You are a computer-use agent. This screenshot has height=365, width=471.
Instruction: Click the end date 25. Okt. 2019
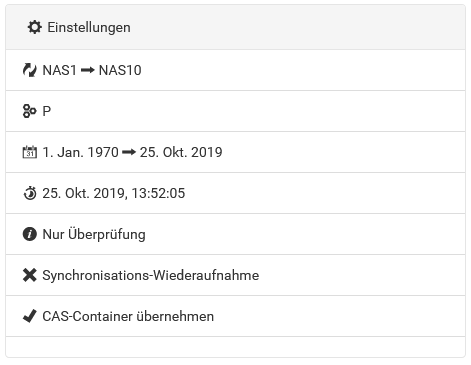pyautogui.click(x=181, y=152)
